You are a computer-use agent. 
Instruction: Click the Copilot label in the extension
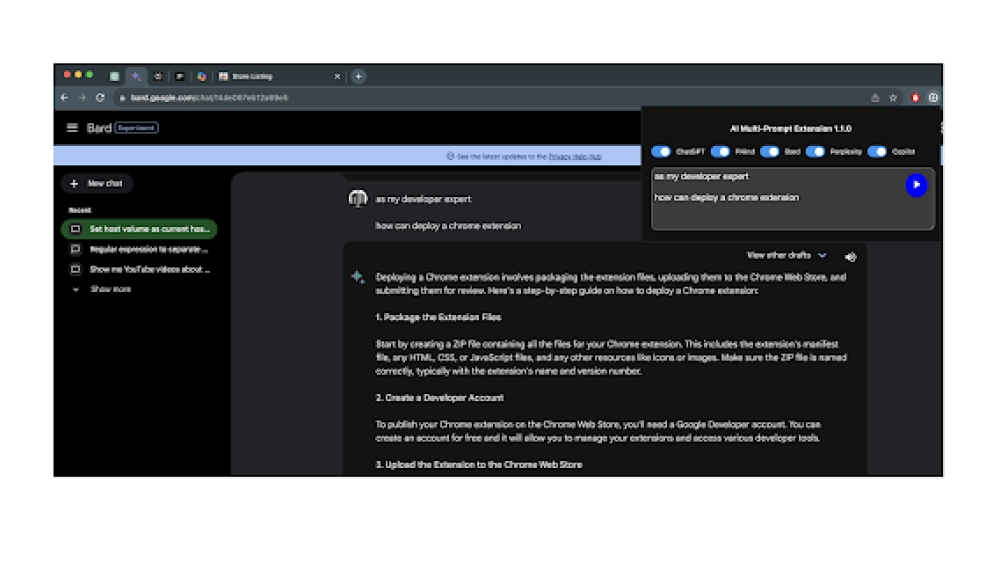click(903, 152)
